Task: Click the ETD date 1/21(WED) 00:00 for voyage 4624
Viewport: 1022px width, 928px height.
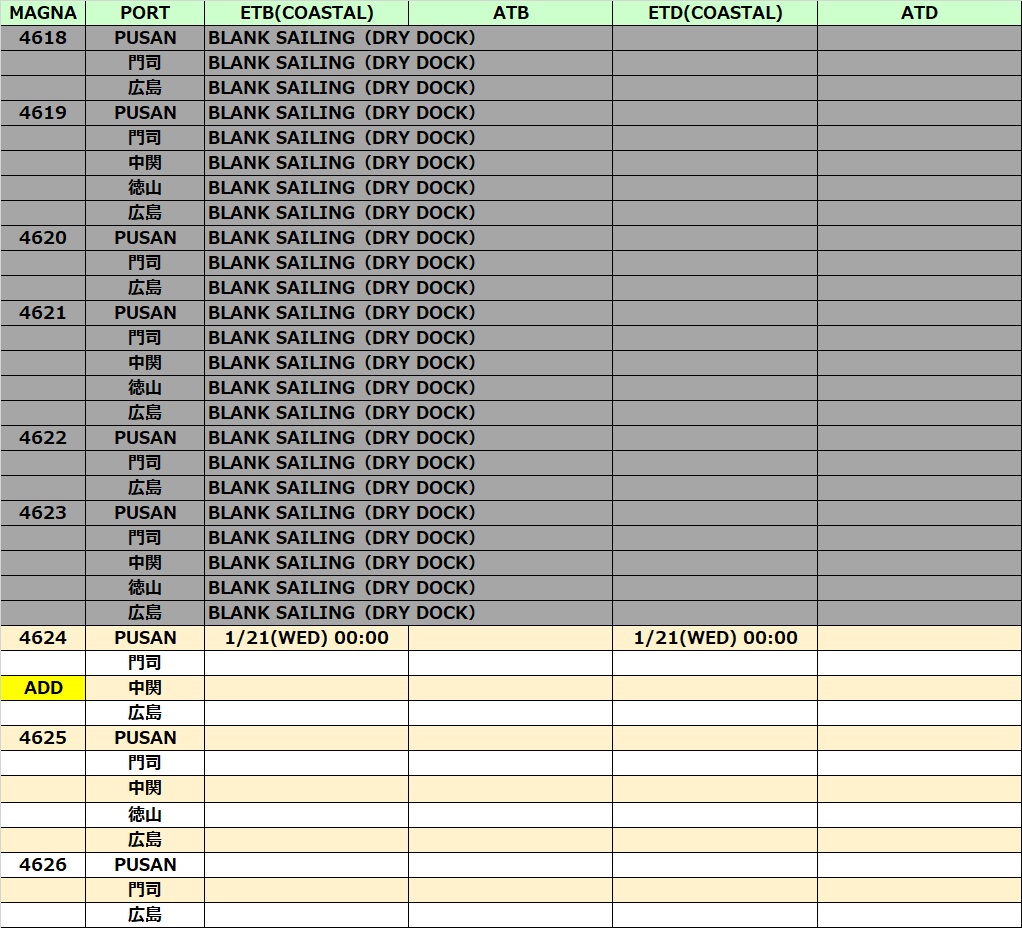Action: 715,638
